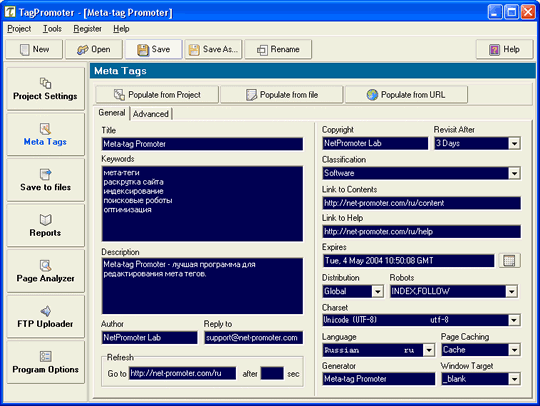Click the Reply to email field
Screen dimensions: 540x406
(x=254, y=338)
